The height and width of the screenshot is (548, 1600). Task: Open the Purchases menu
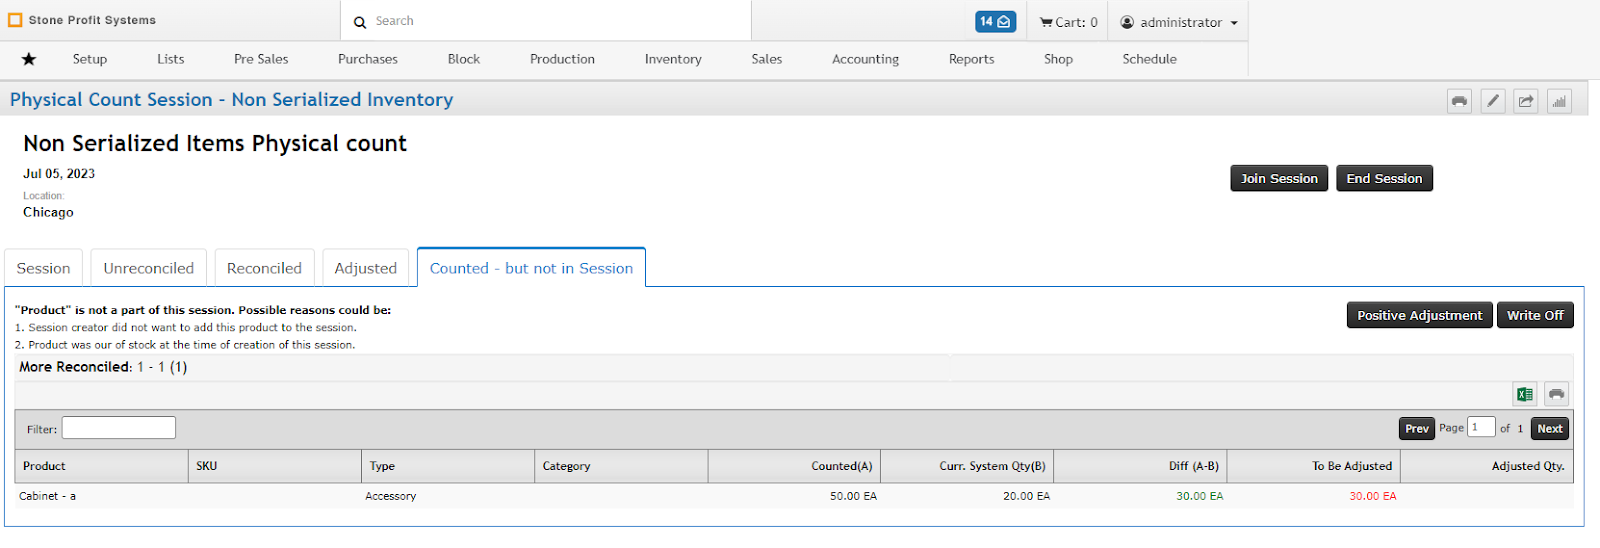[368, 59]
